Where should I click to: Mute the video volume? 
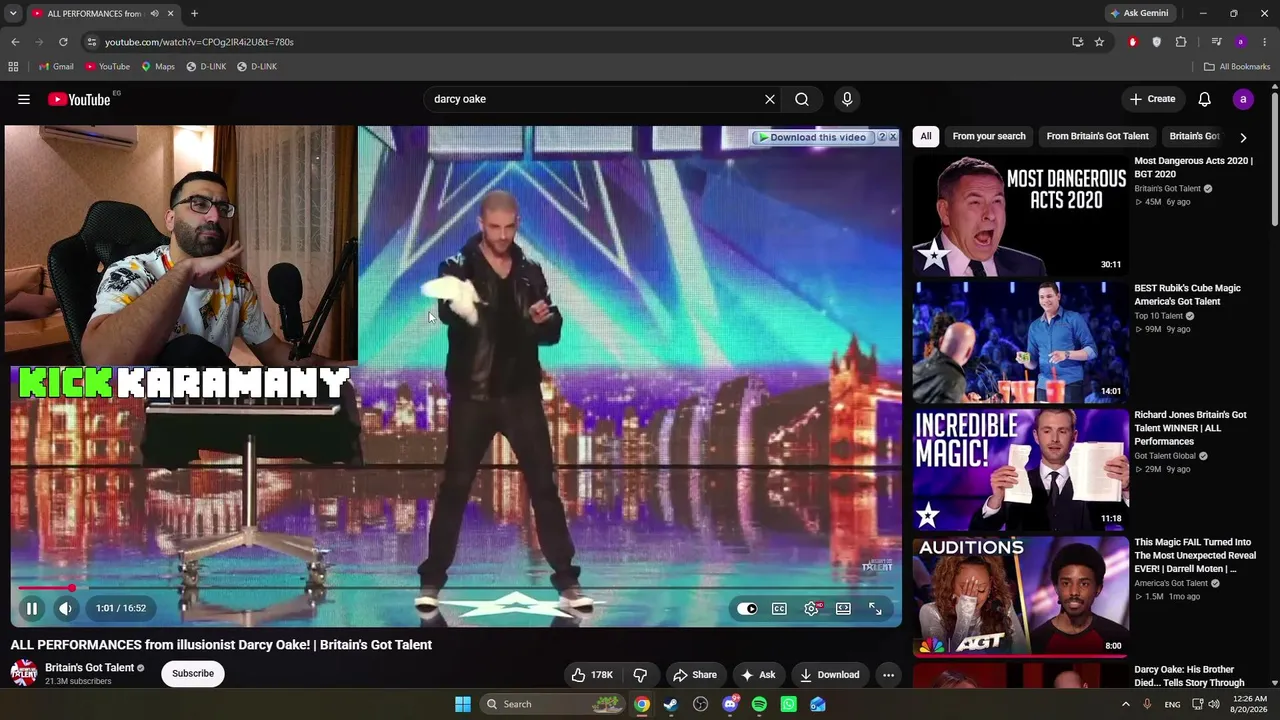[x=66, y=608]
